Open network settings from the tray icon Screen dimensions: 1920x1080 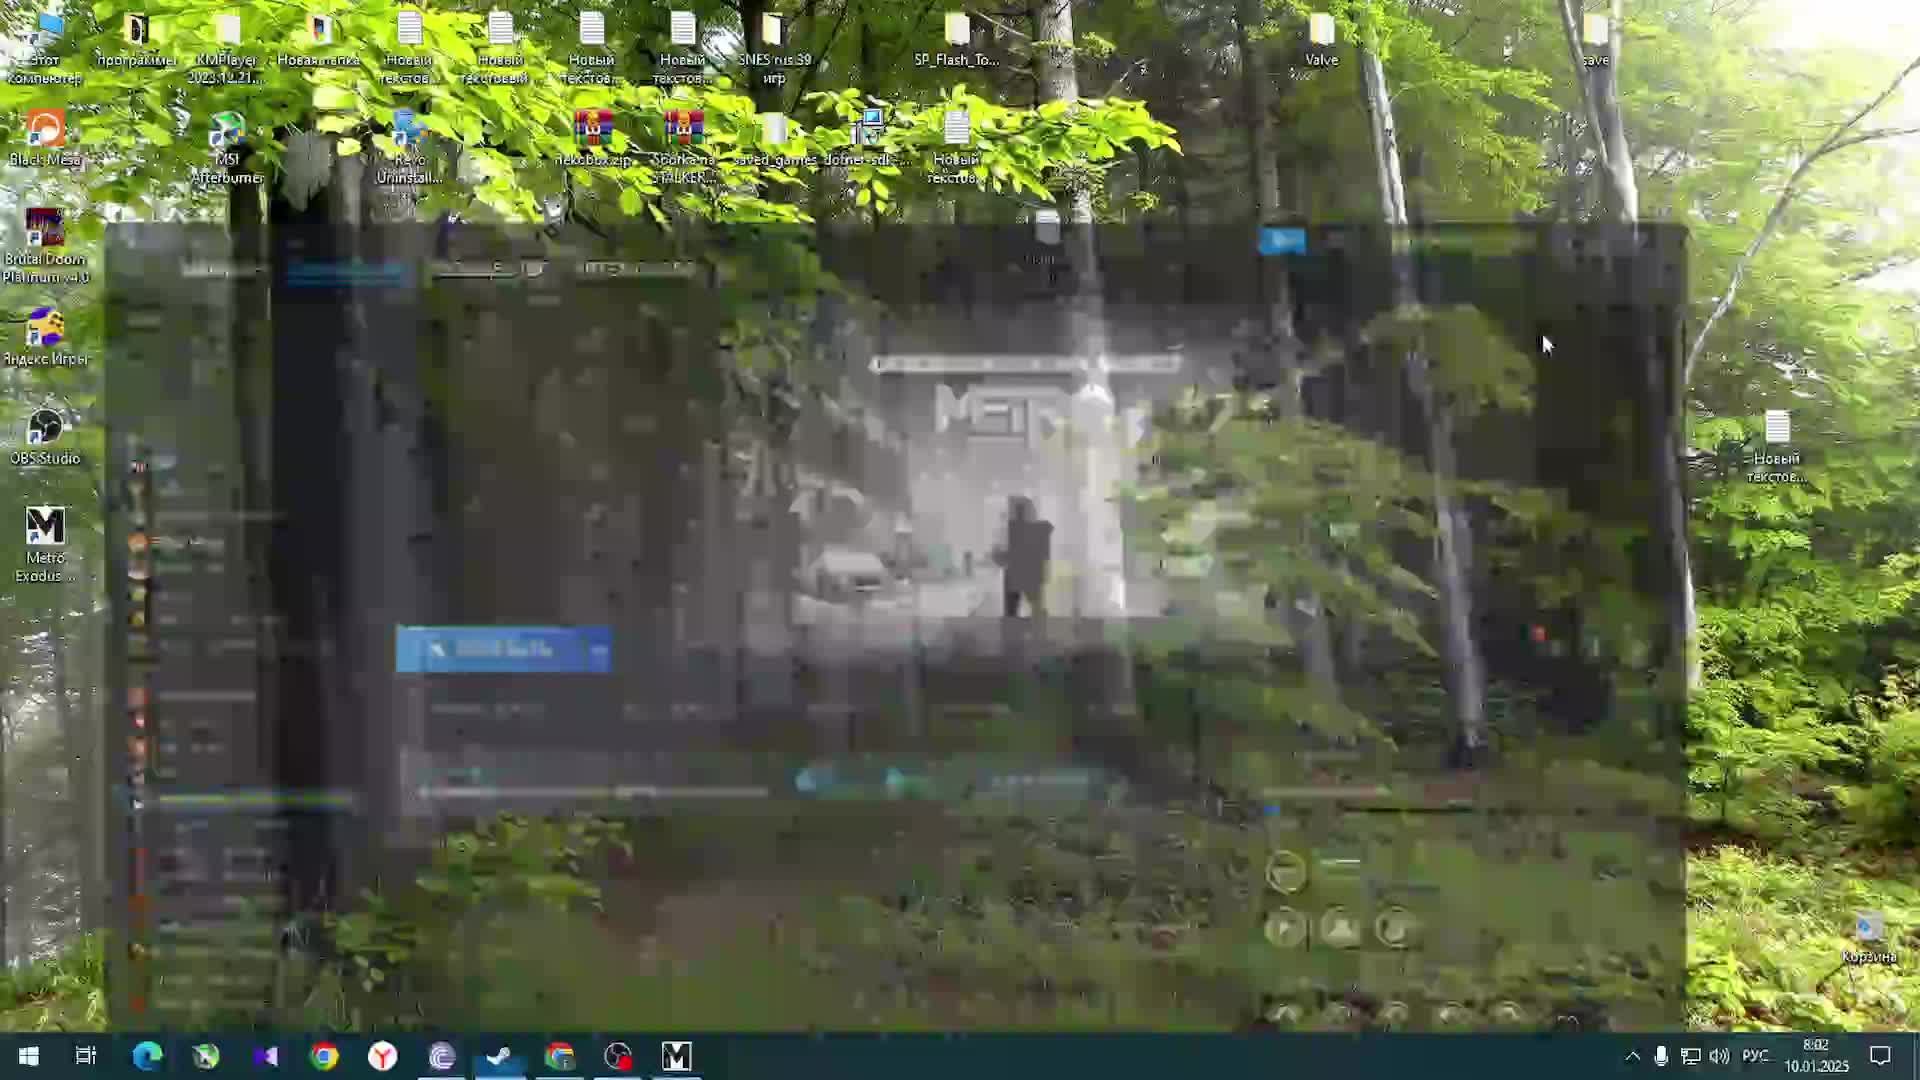click(x=1690, y=1056)
